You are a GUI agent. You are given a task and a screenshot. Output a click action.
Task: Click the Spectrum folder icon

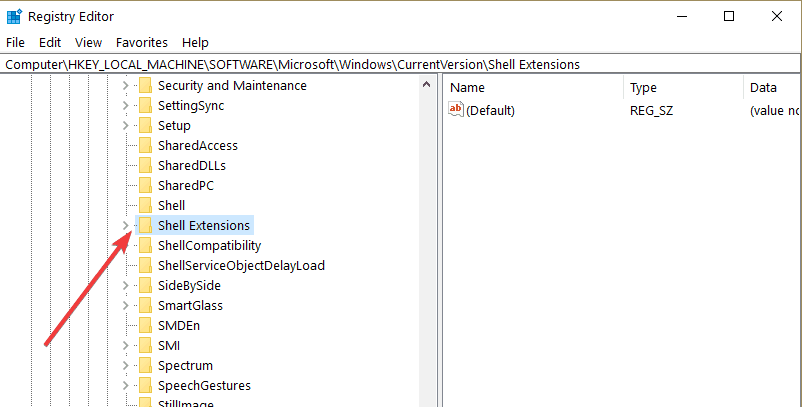tap(145, 366)
